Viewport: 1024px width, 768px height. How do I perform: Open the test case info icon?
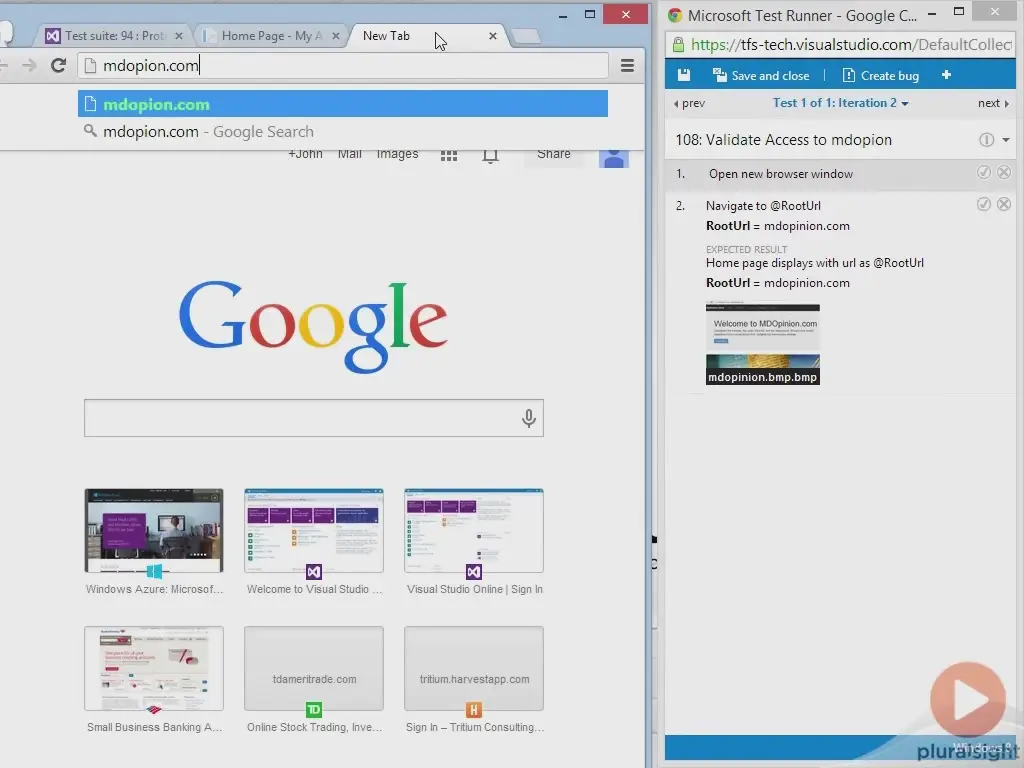(986, 140)
